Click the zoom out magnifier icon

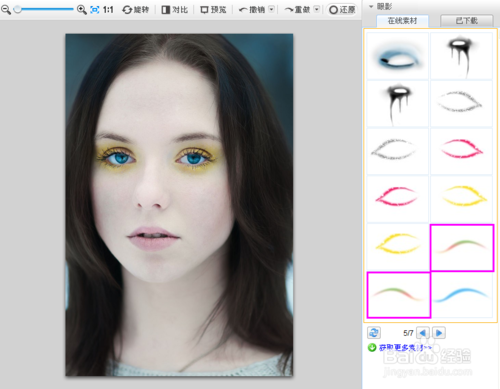click(x=6, y=9)
